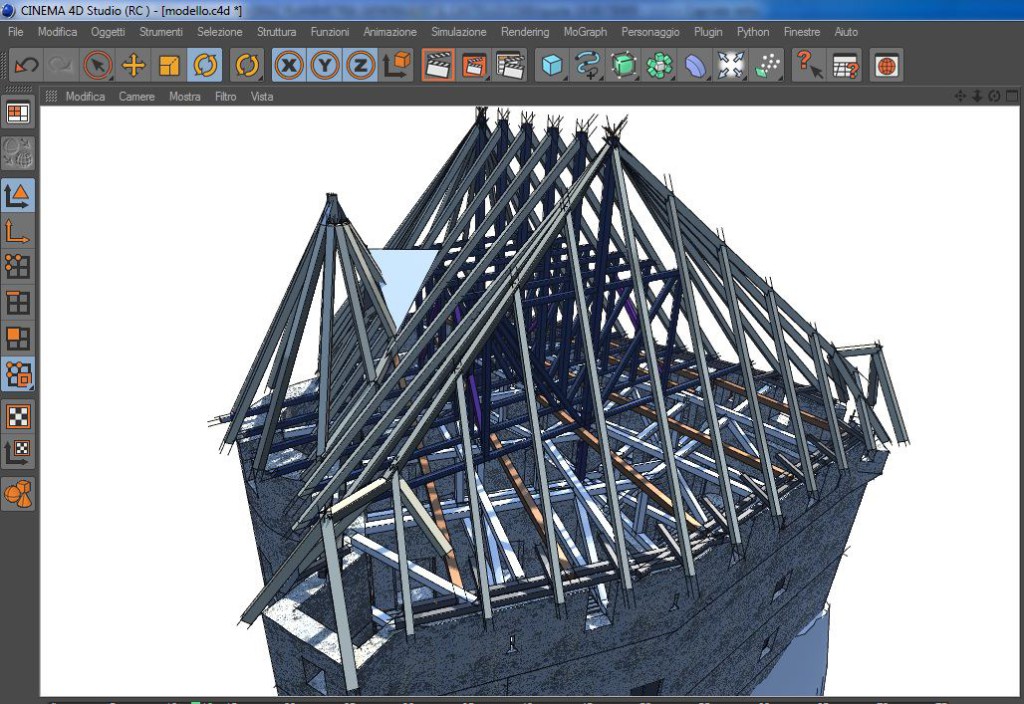Expand the Cube primitive objects dropdown

pyautogui.click(x=551, y=66)
